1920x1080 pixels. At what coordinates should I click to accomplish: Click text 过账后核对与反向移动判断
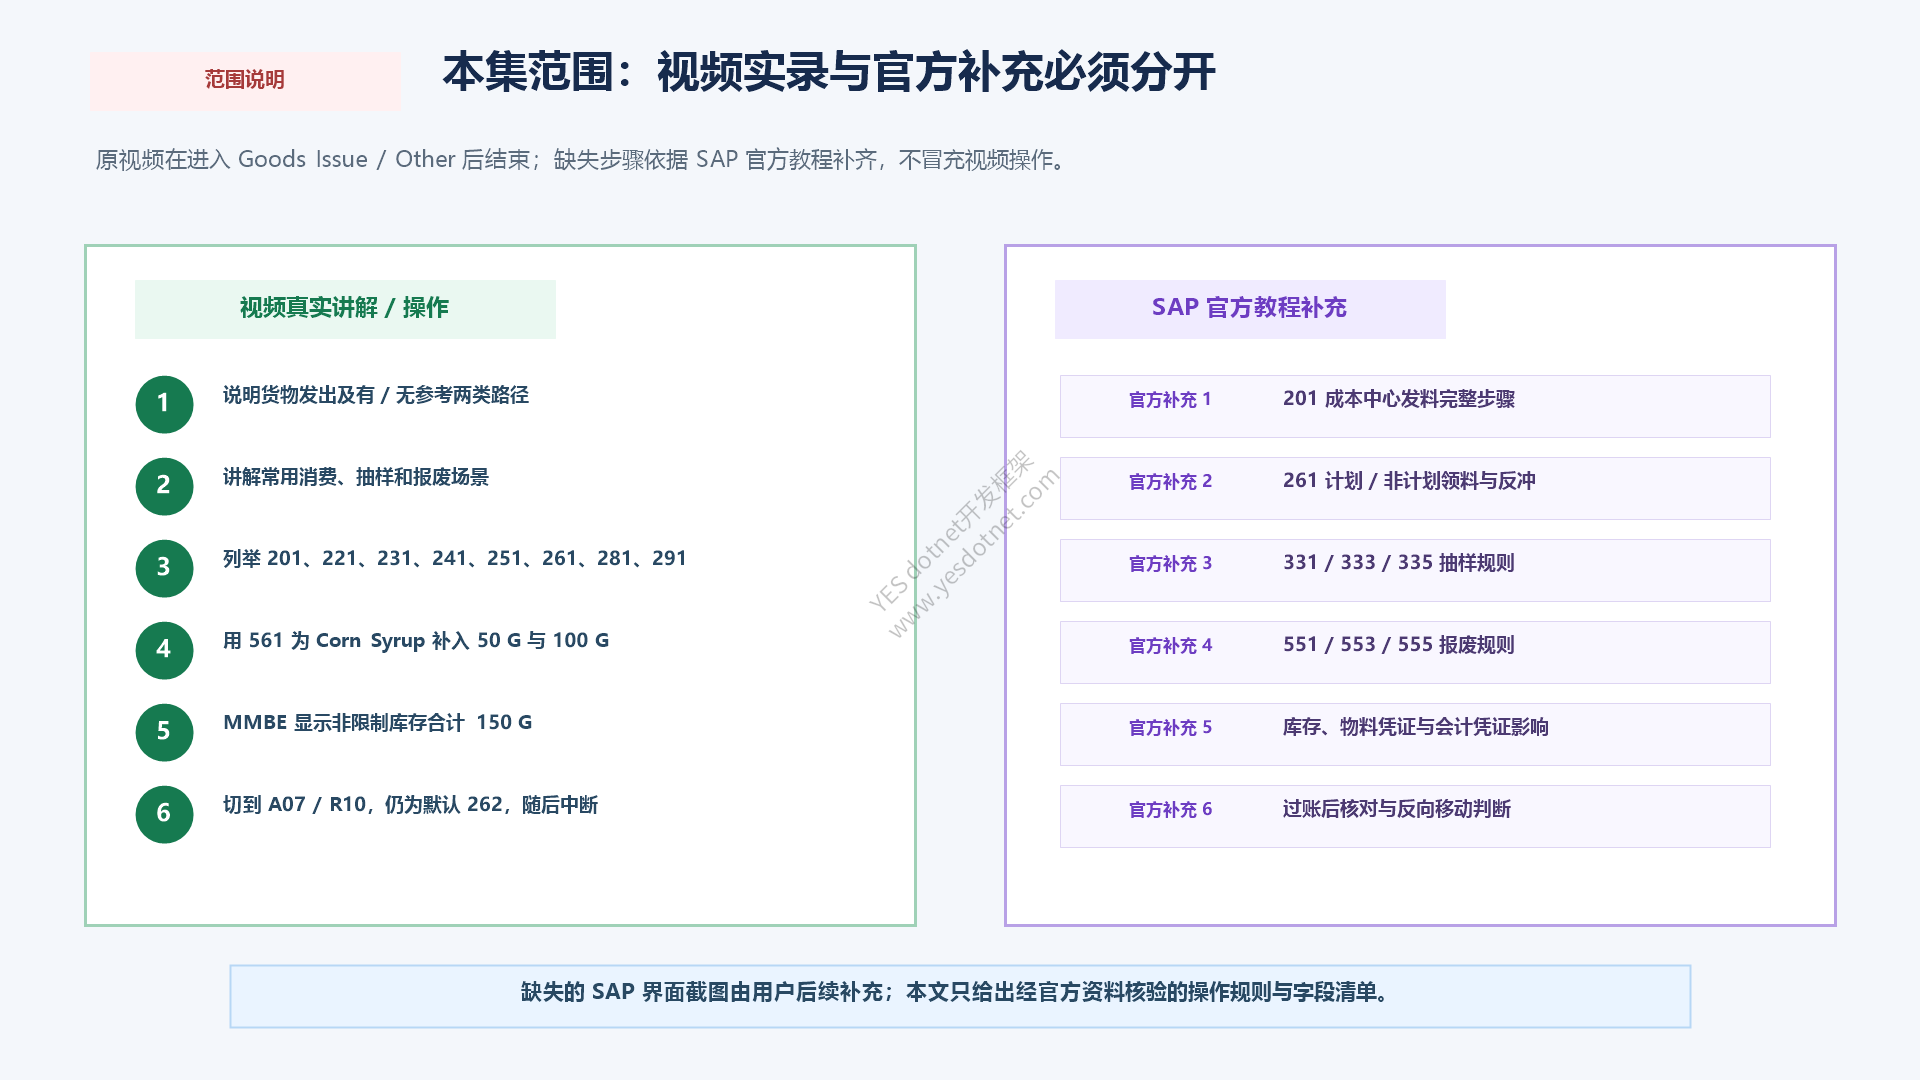click(x=1397, y=809)
